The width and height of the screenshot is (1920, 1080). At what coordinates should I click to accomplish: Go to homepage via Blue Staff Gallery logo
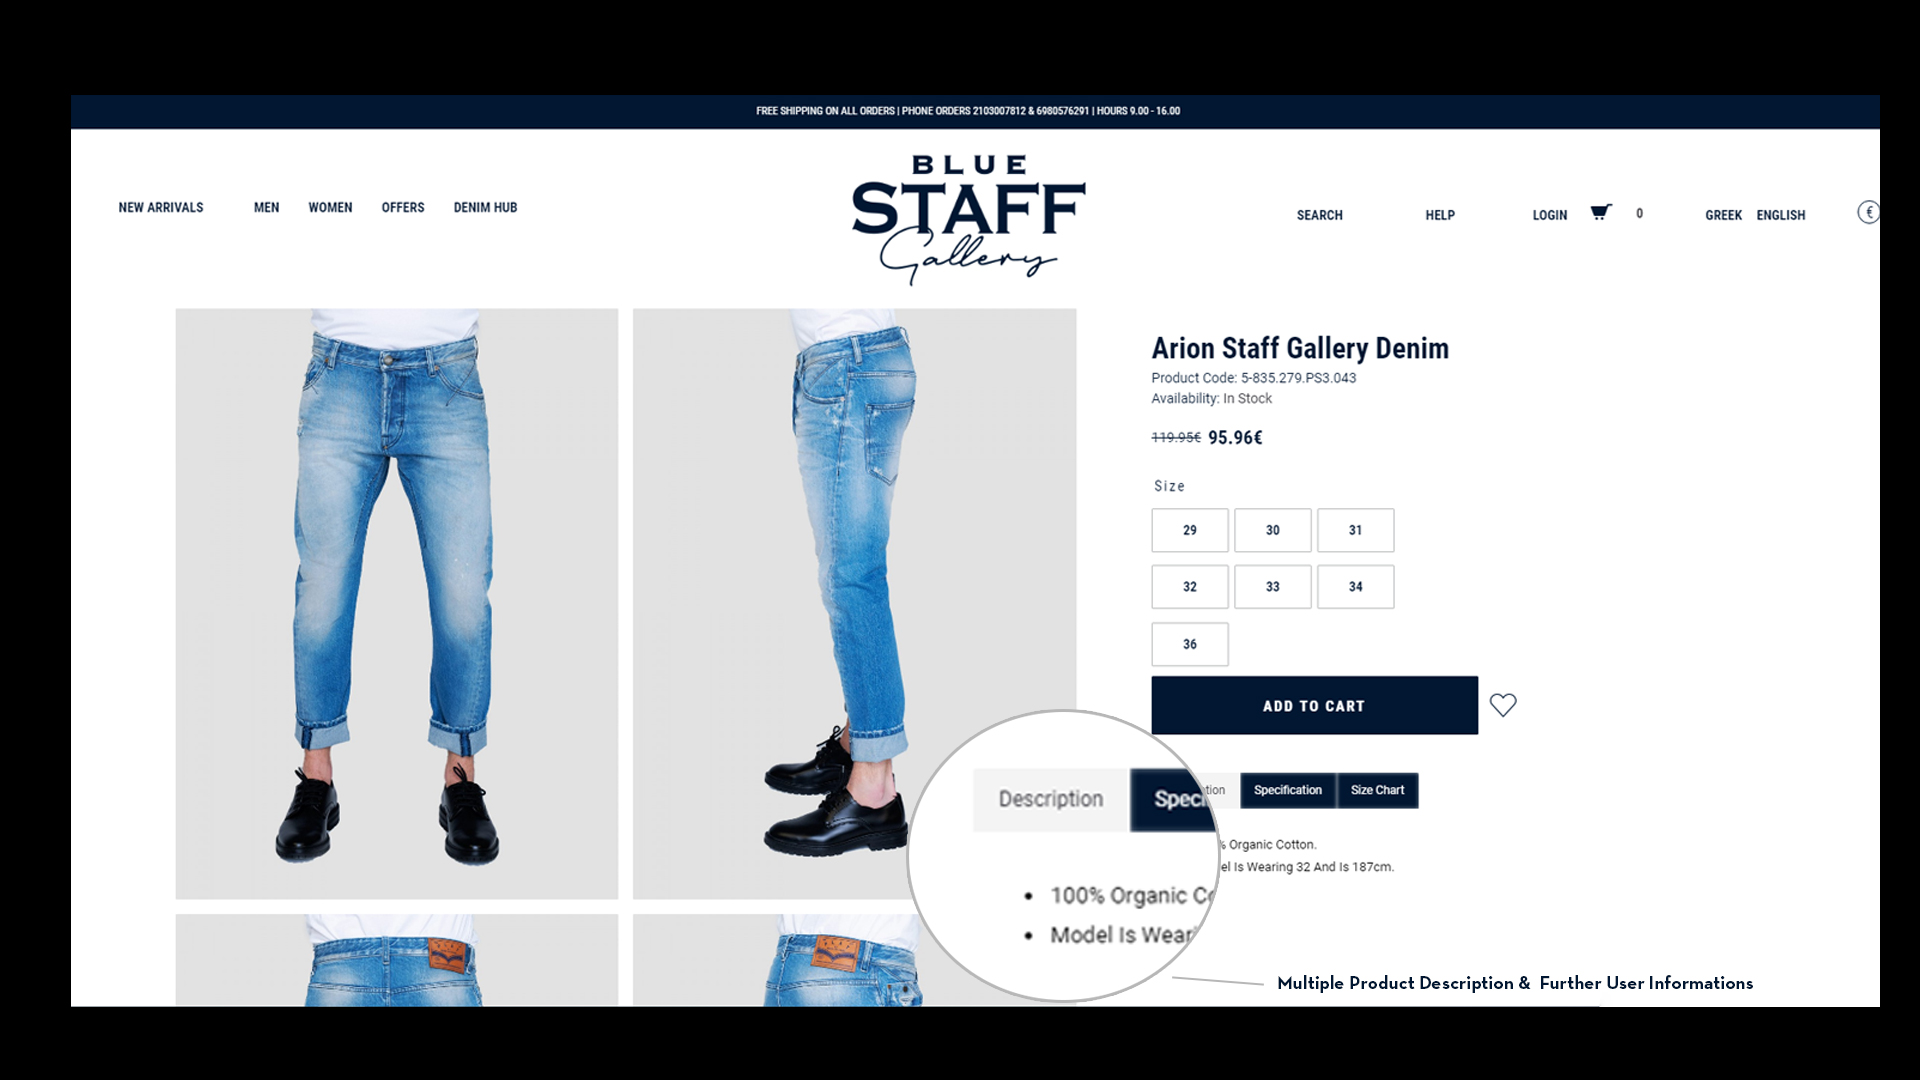click(968, 220)
